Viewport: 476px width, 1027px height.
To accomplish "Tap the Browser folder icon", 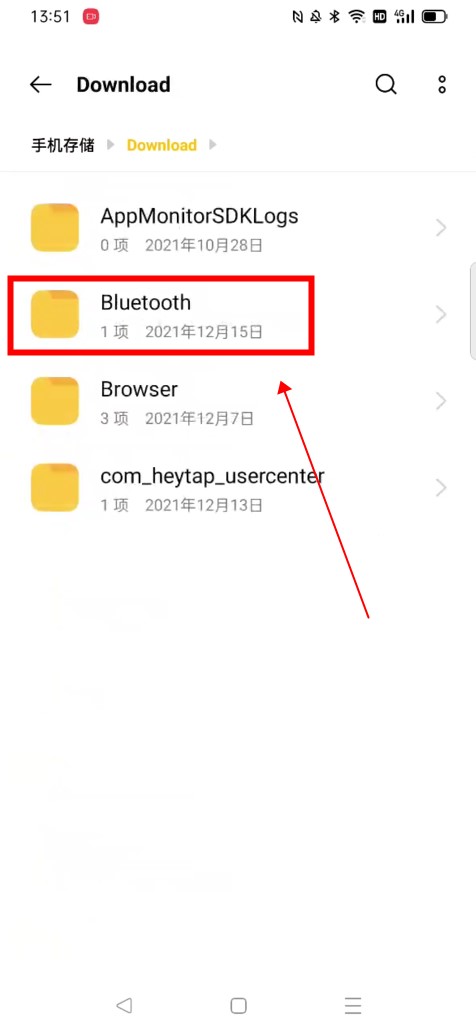I will pyautogui.click(x=55, y=401).
